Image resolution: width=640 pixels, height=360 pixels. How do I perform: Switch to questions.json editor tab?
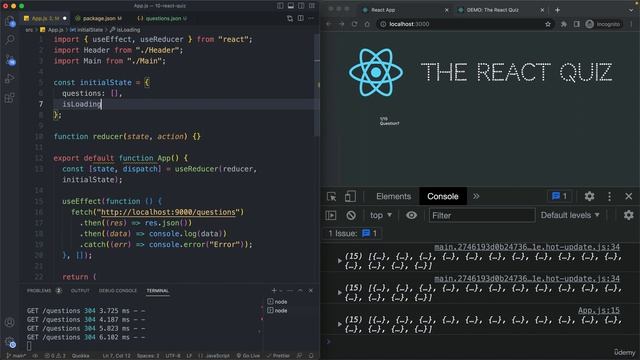162,18
